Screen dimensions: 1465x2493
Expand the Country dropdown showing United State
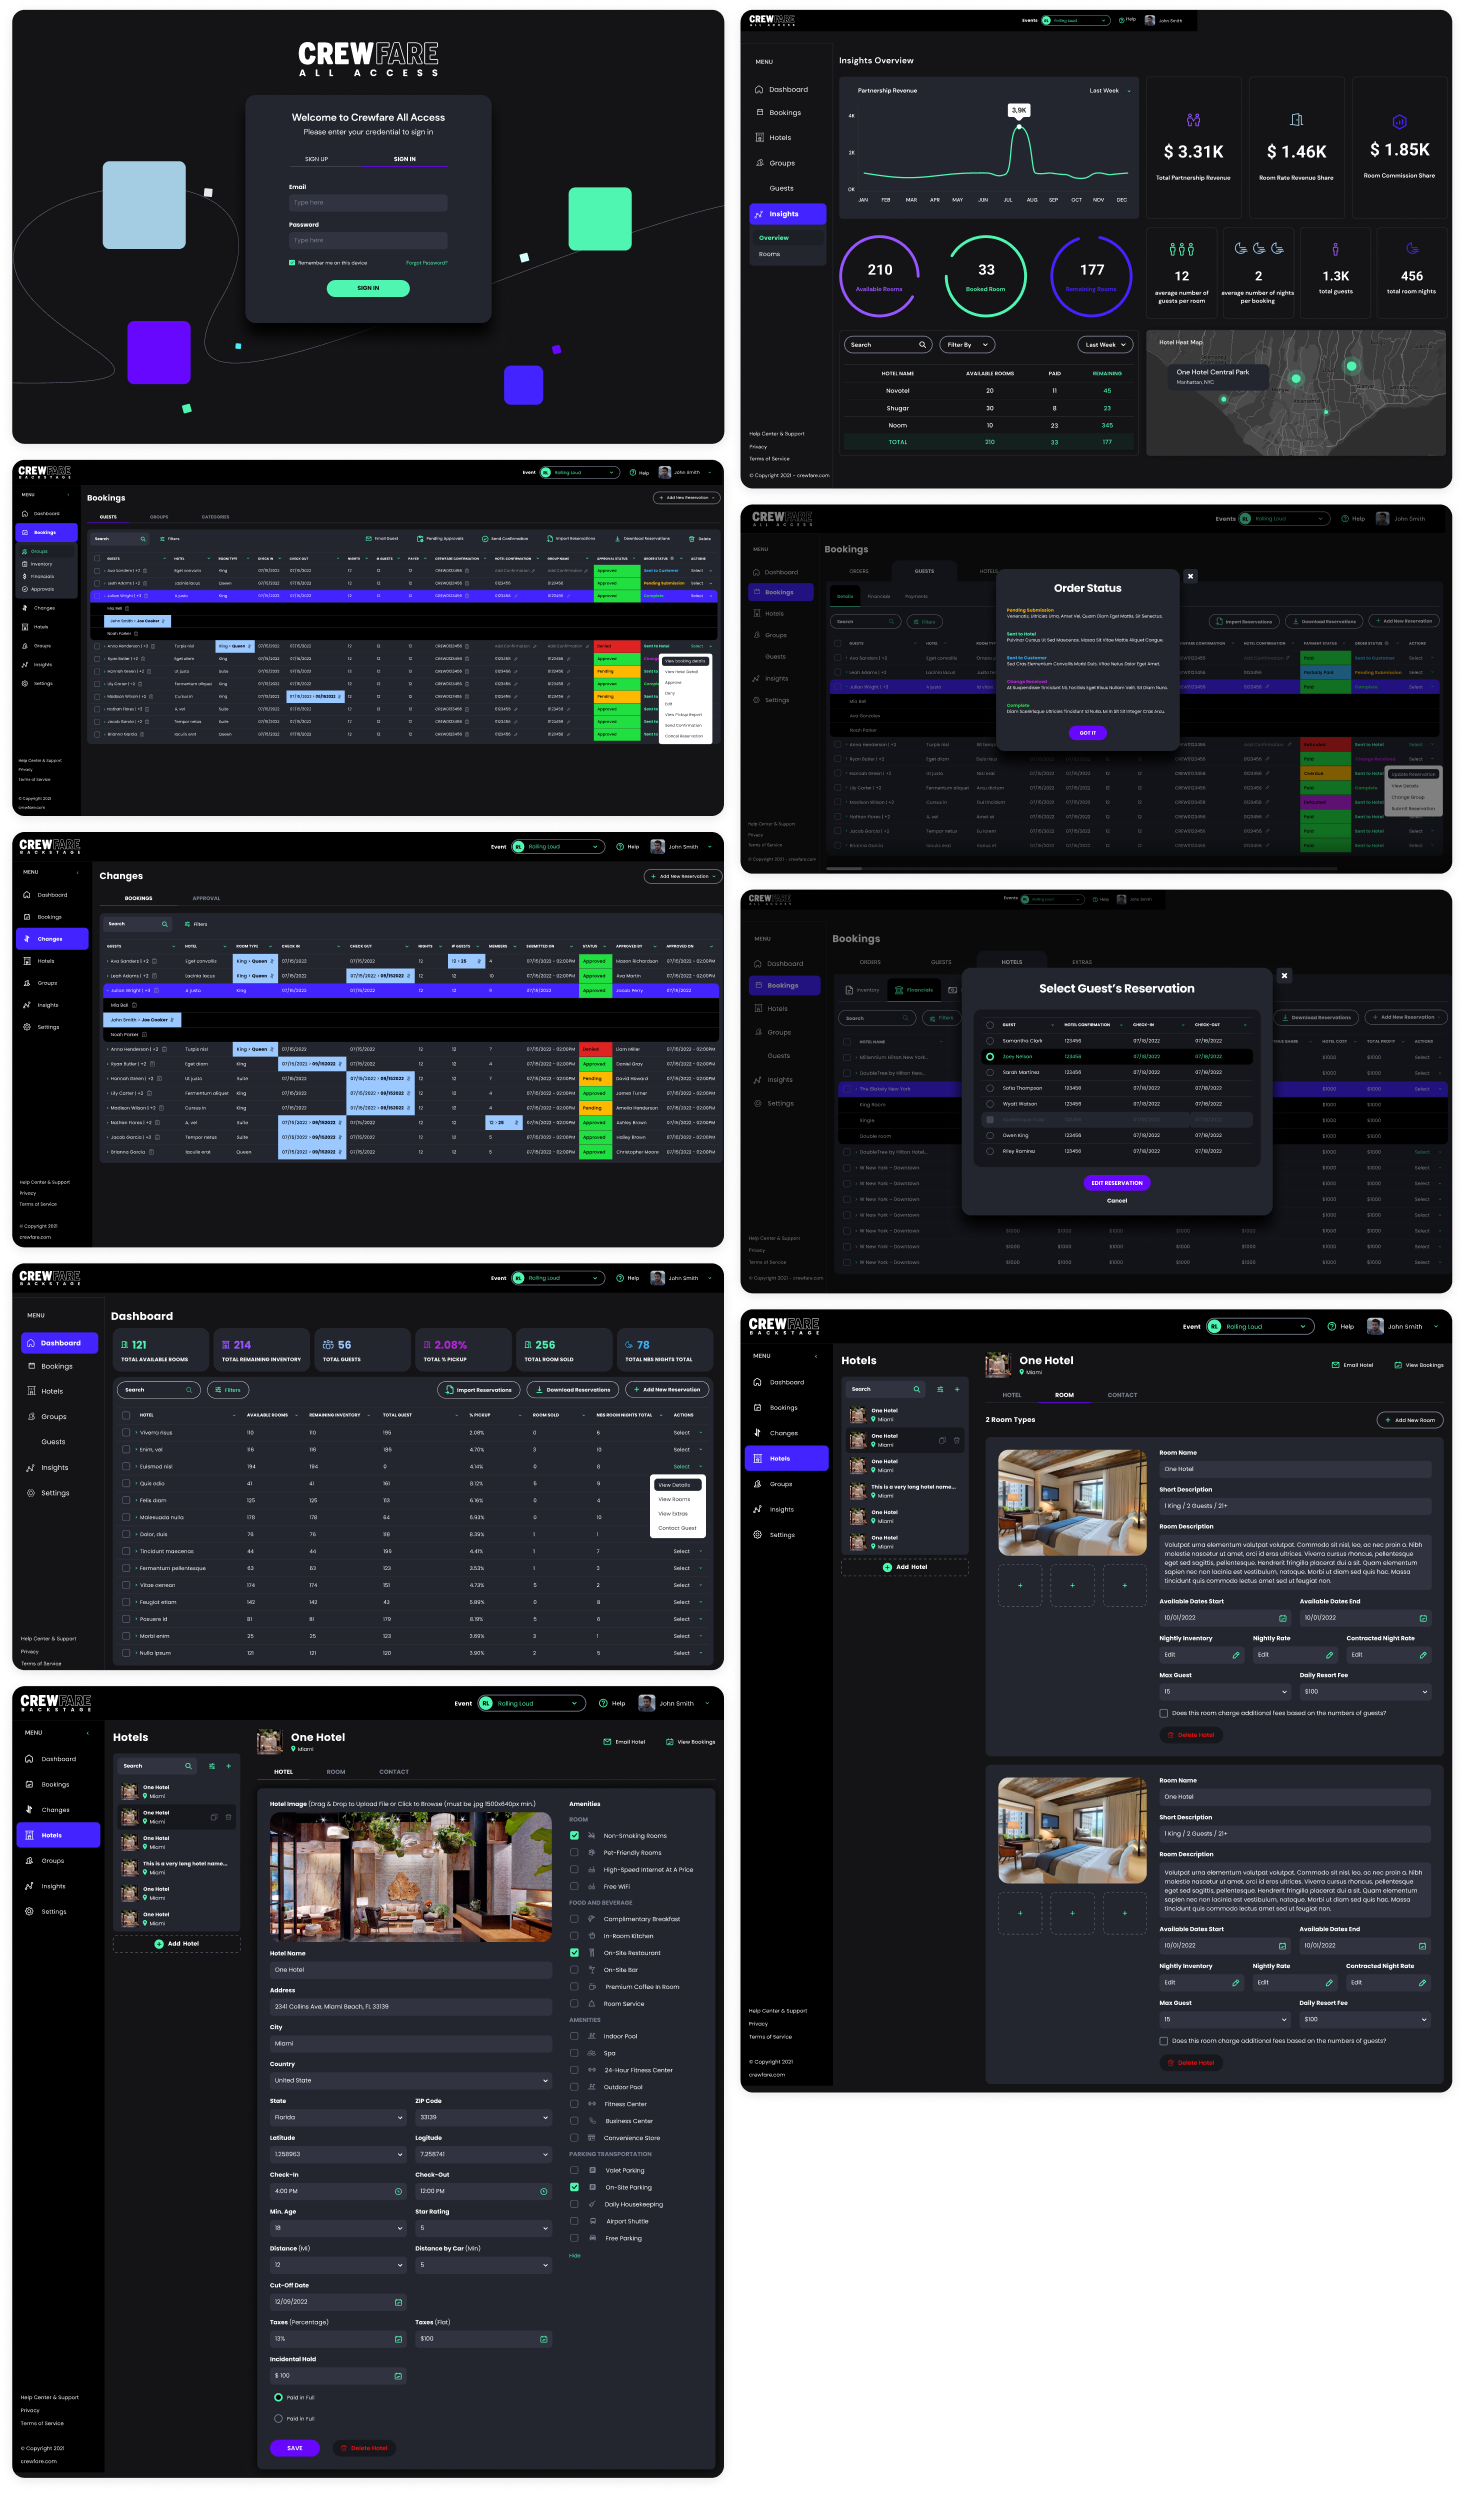click(x=410, y=2080)
